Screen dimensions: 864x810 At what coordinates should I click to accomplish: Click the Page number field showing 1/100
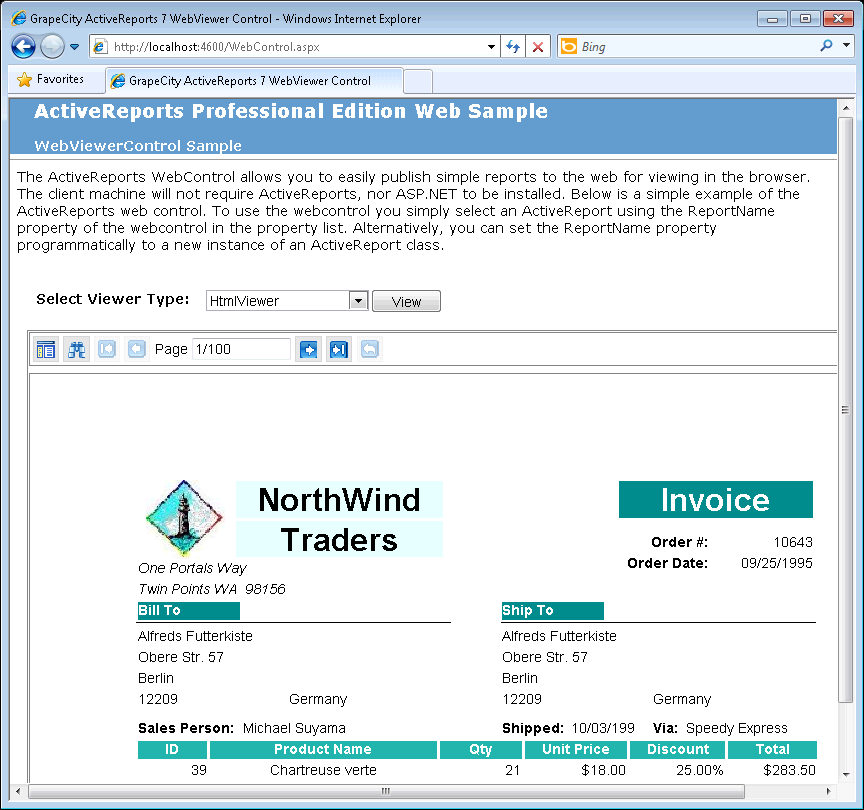point(241,349)
